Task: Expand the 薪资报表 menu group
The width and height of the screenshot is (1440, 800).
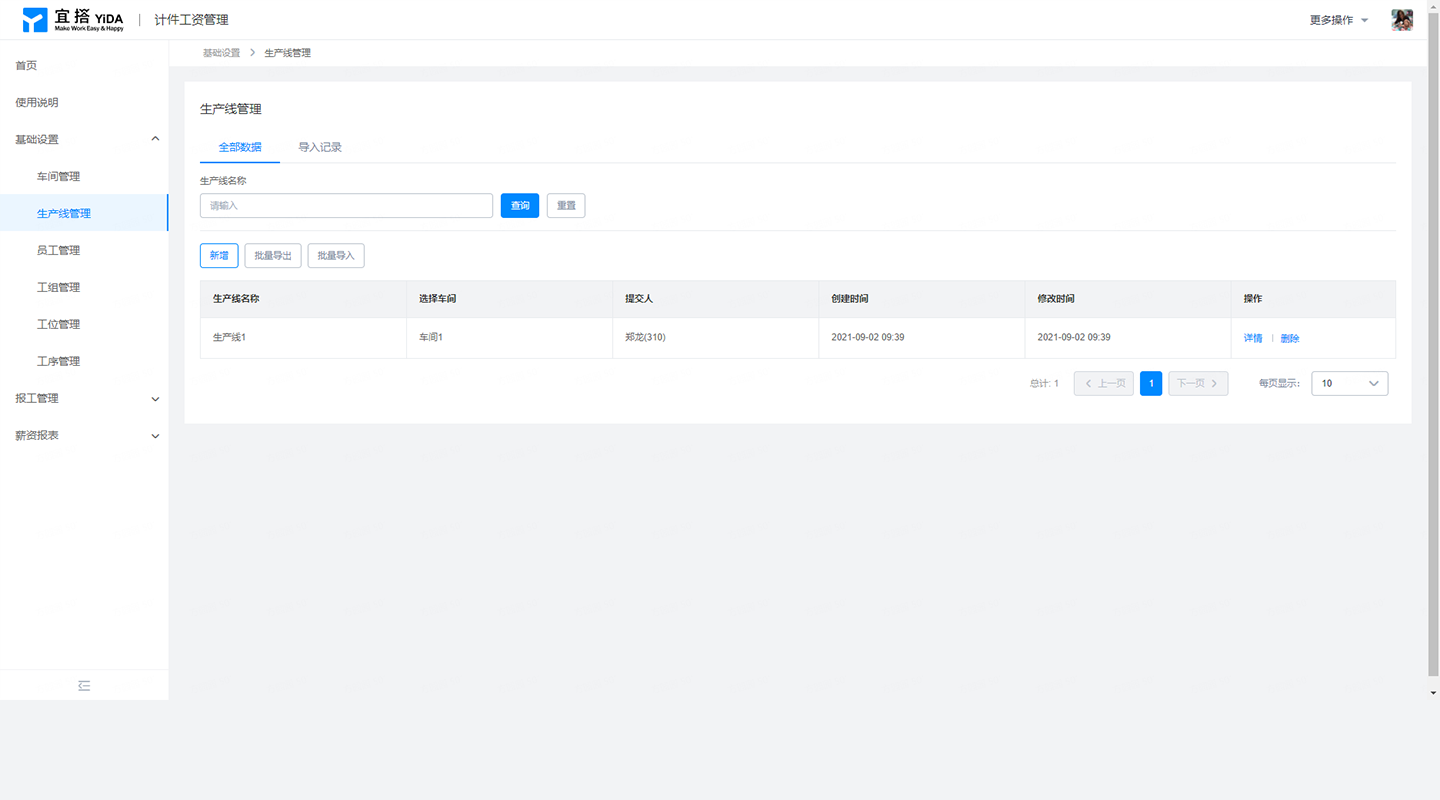Action: (84, 435)
